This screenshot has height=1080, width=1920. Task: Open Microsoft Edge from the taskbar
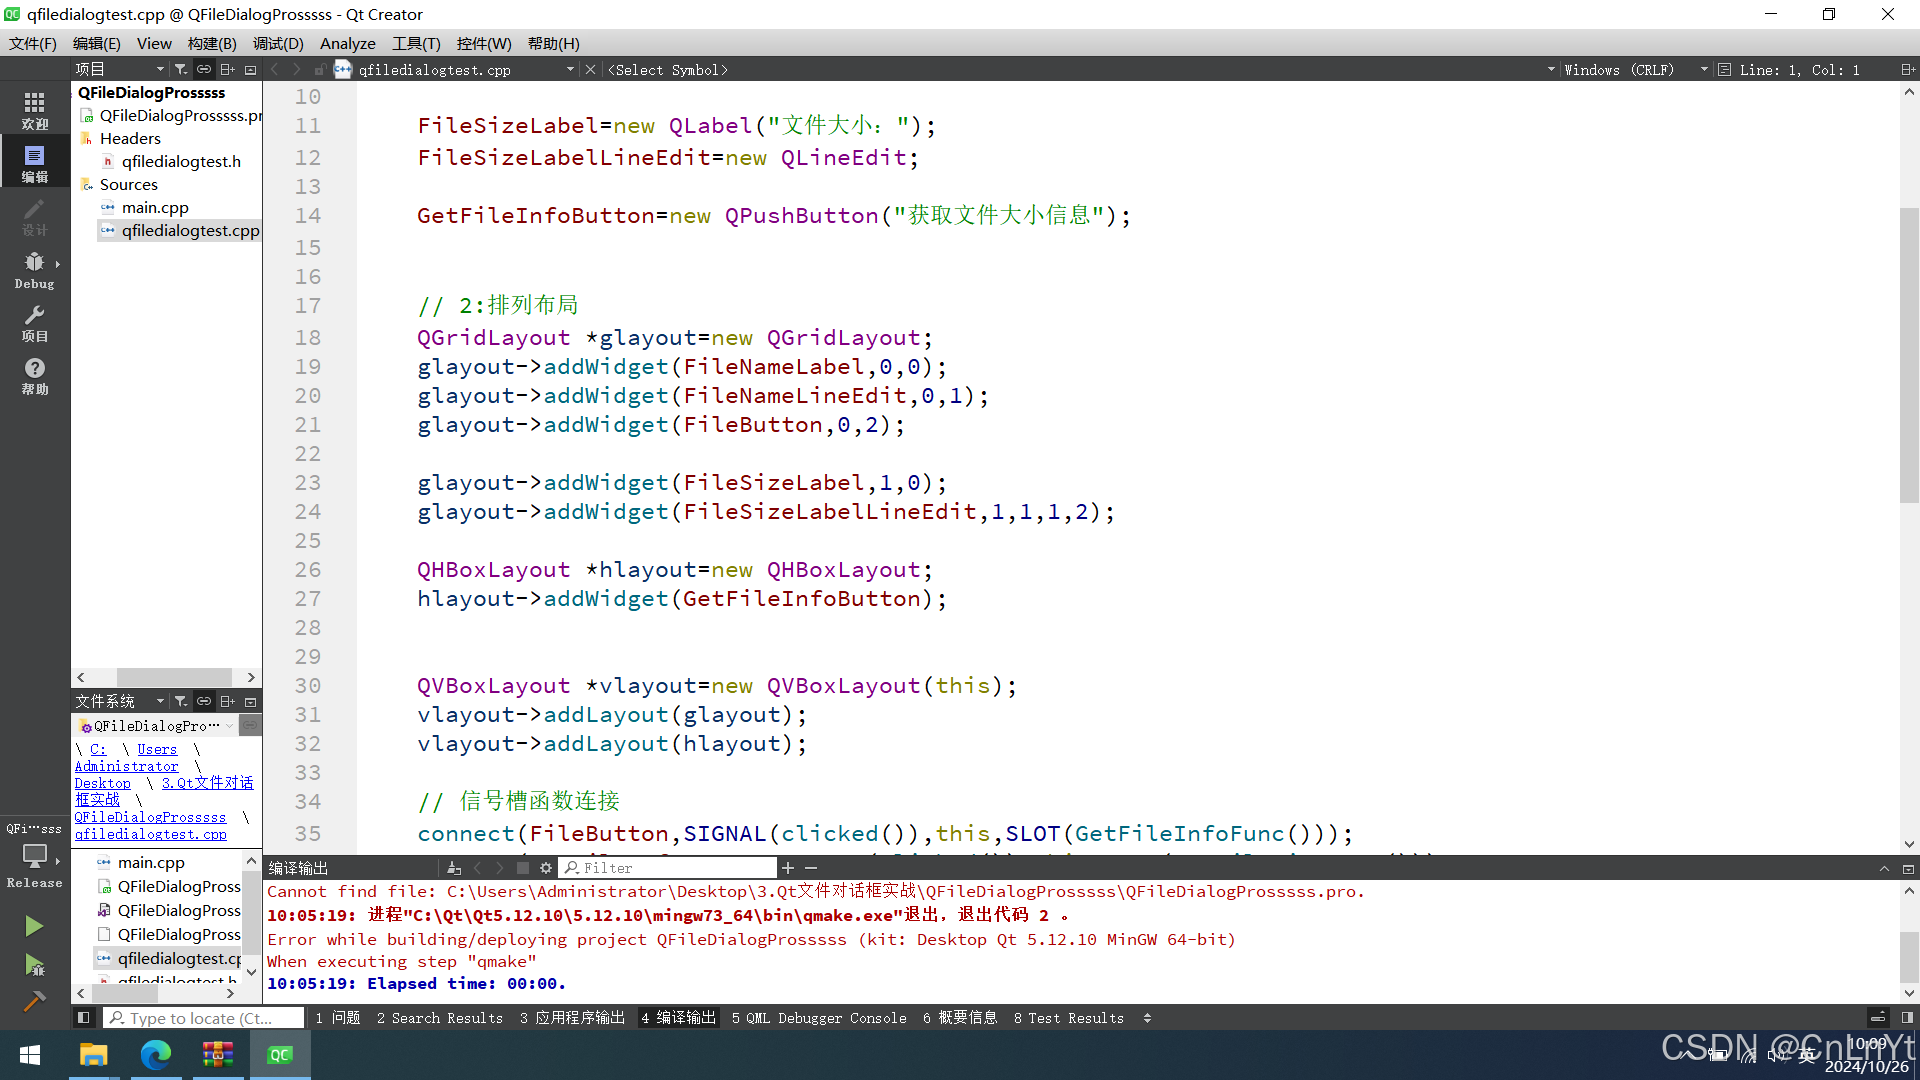pos(155,1054)
